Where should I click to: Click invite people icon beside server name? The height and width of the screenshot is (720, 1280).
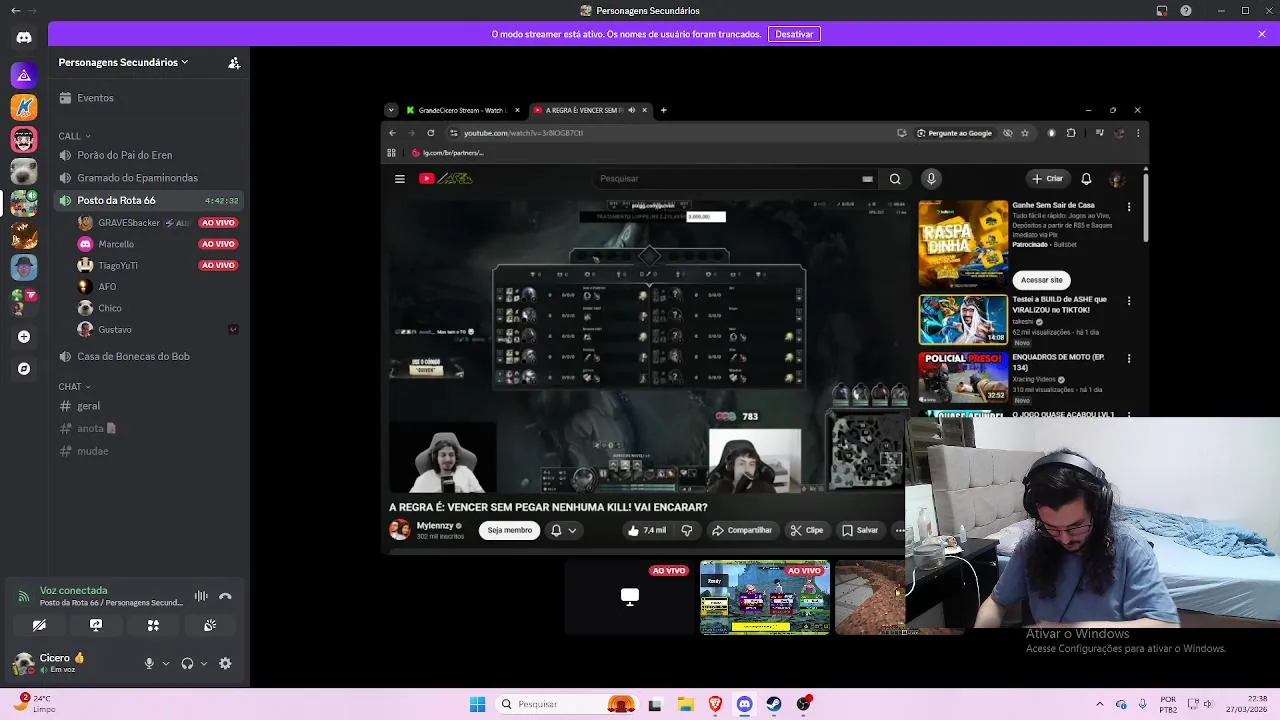(234, 62)
